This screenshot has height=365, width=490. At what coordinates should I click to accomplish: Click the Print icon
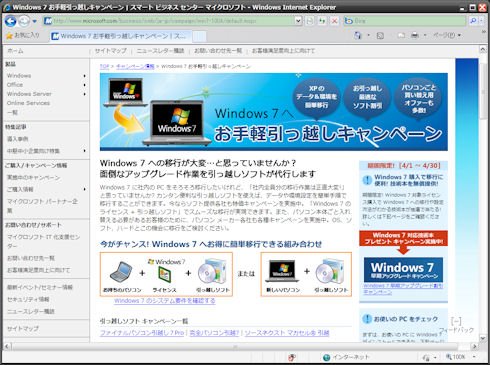pyautogui.click(x=415, y=35)
